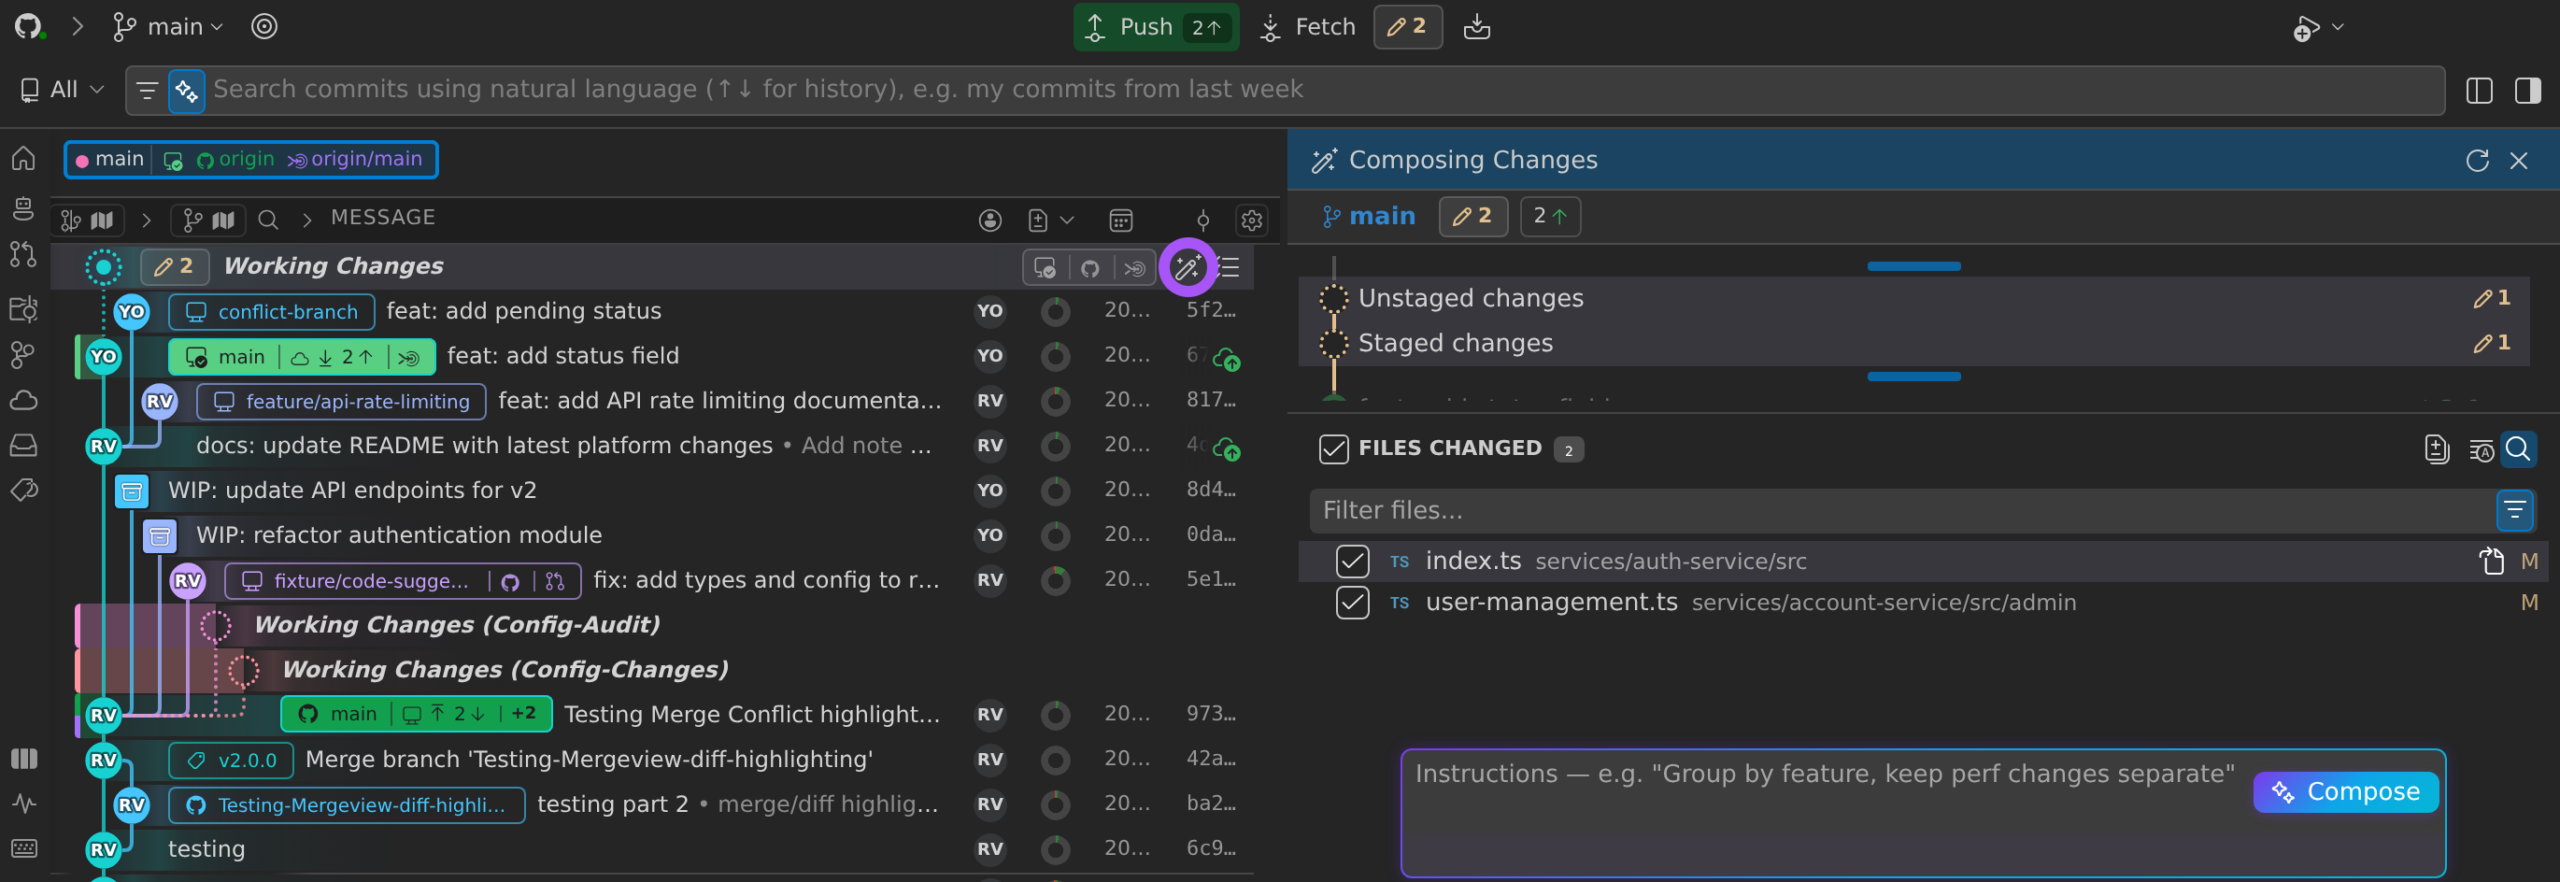Select the Staged changes row
The image size is (2560, 882).
1913,343
